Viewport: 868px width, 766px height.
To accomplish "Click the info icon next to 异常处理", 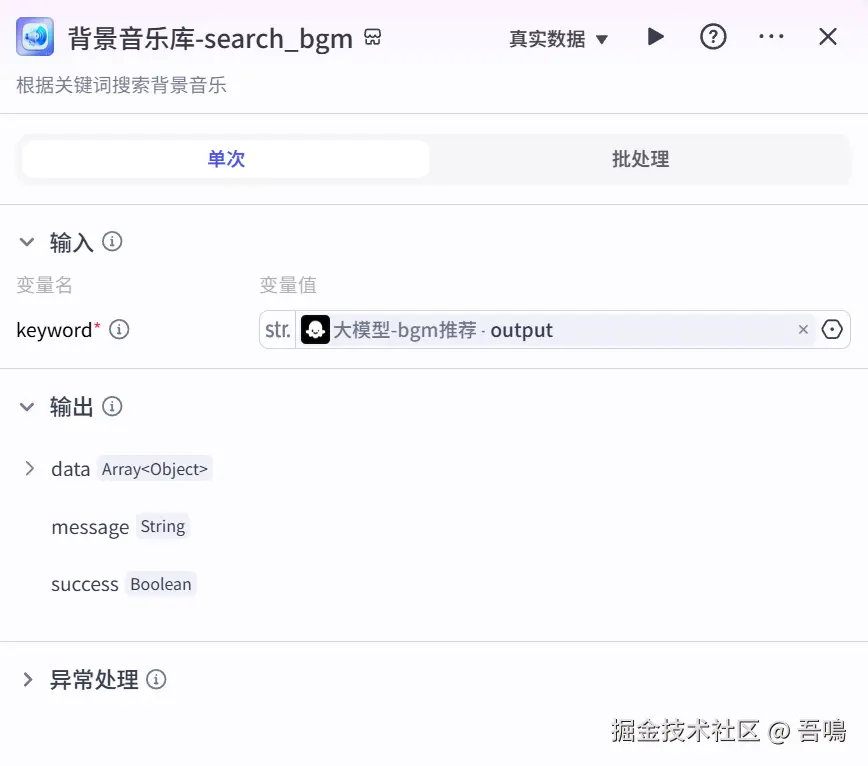I will click(x=156, y=679).
